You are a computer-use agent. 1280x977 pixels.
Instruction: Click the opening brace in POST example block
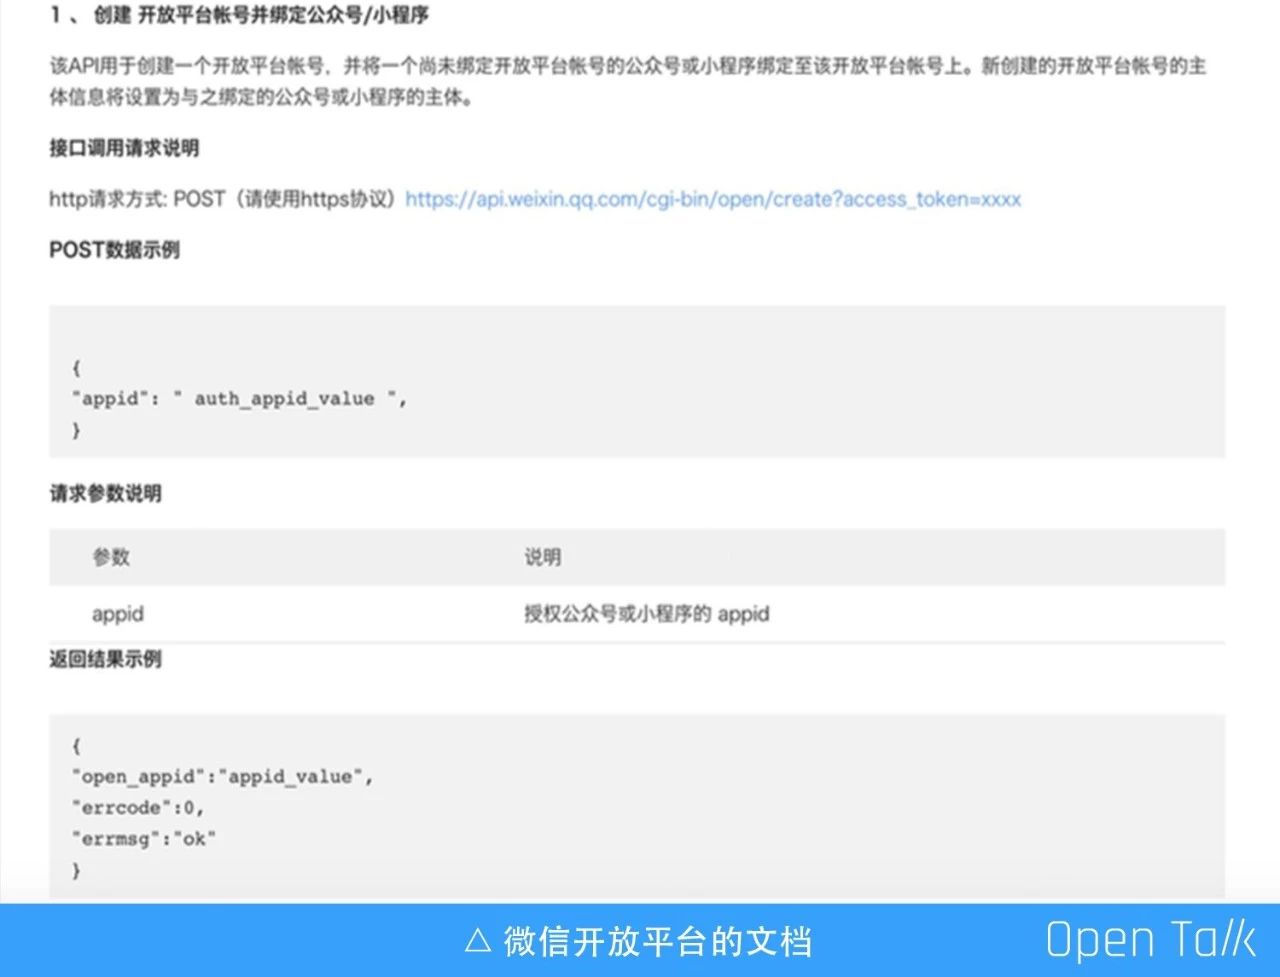tap(76, 368)
